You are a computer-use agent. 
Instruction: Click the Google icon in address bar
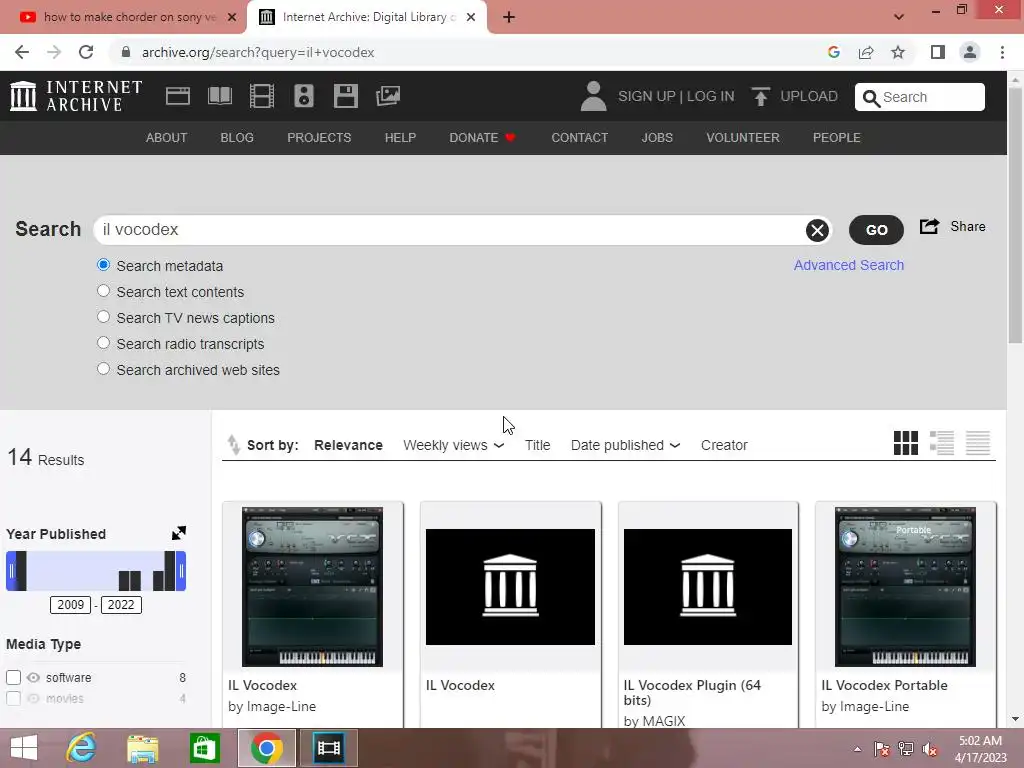[x=833, y=52]
